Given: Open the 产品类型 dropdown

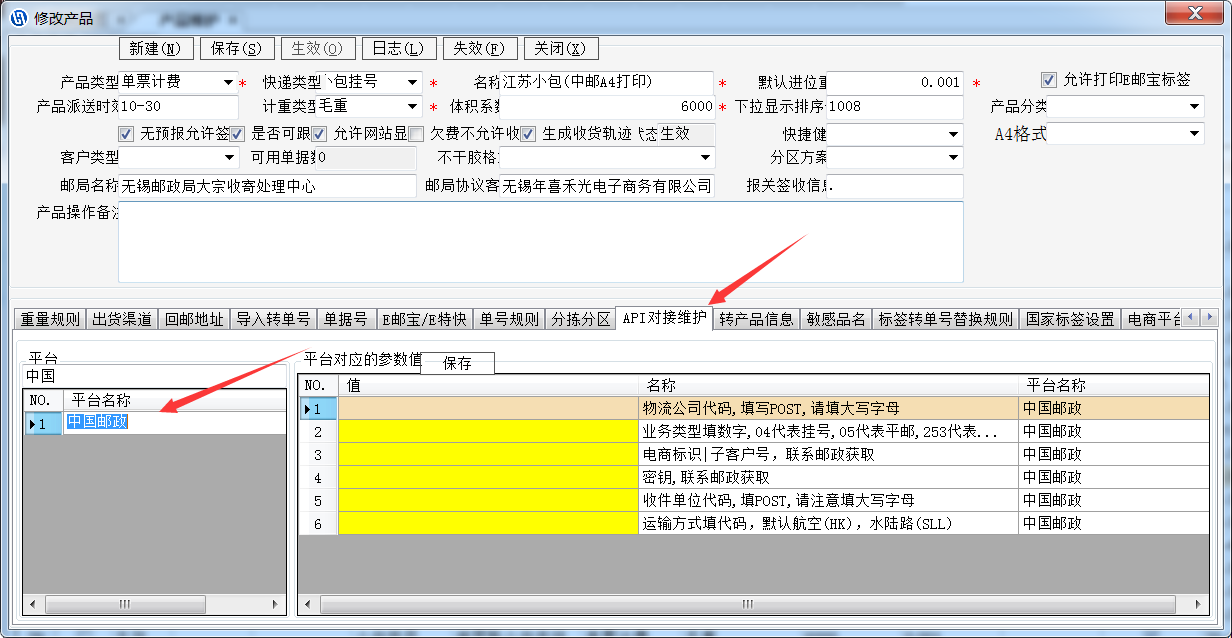Looking at the screenshot, I should coord(227,82).
